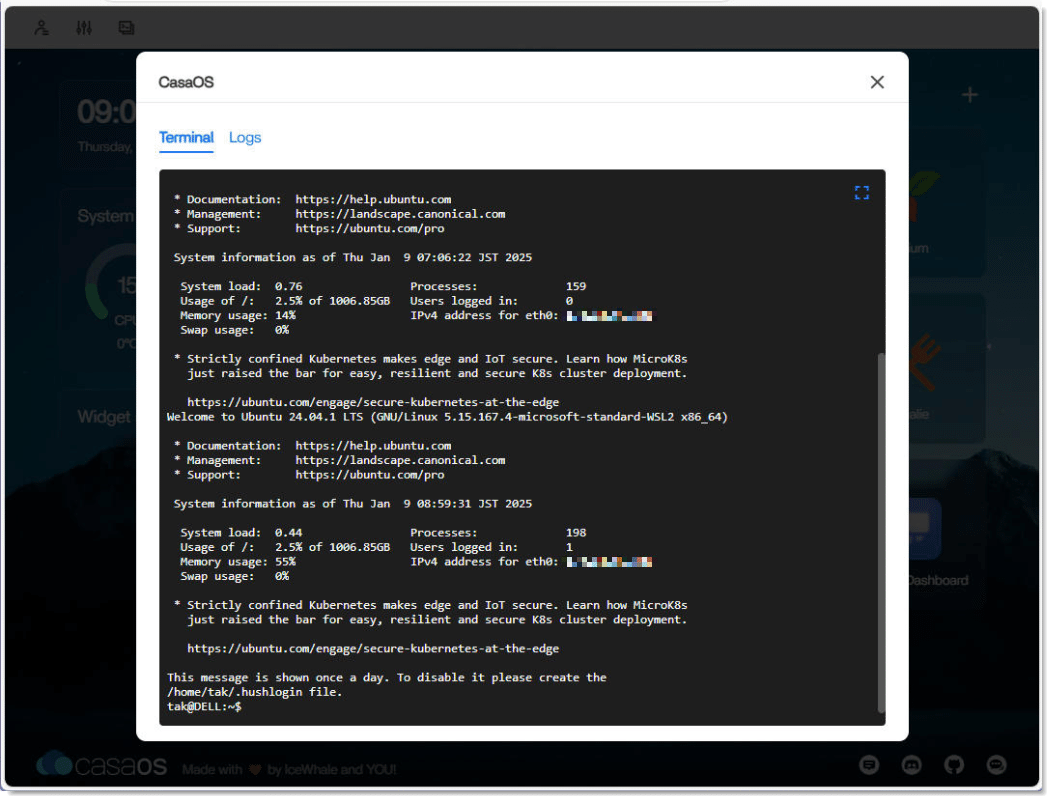Click the 'This message is shown once a day' line
Screen dimensions: 1048x797
[387, 677]
